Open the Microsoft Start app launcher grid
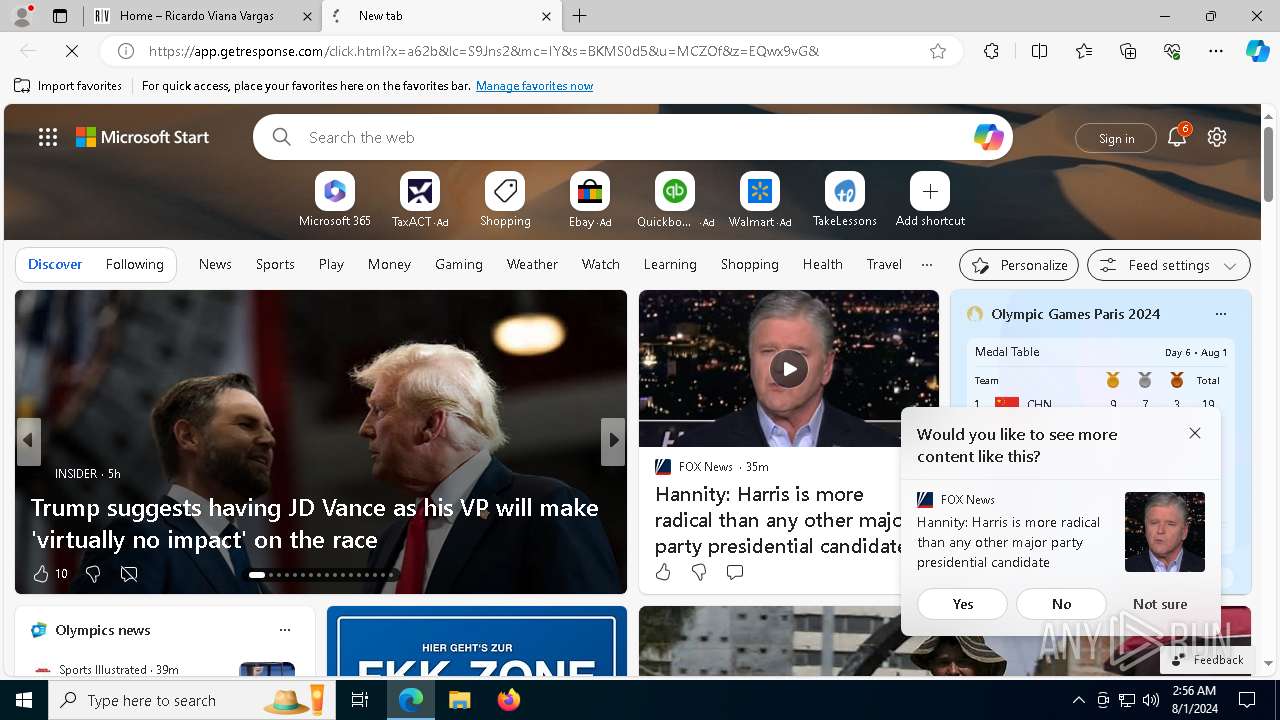Image resolution: width=1280 pixels, height=720 pixels. [48, 137]
